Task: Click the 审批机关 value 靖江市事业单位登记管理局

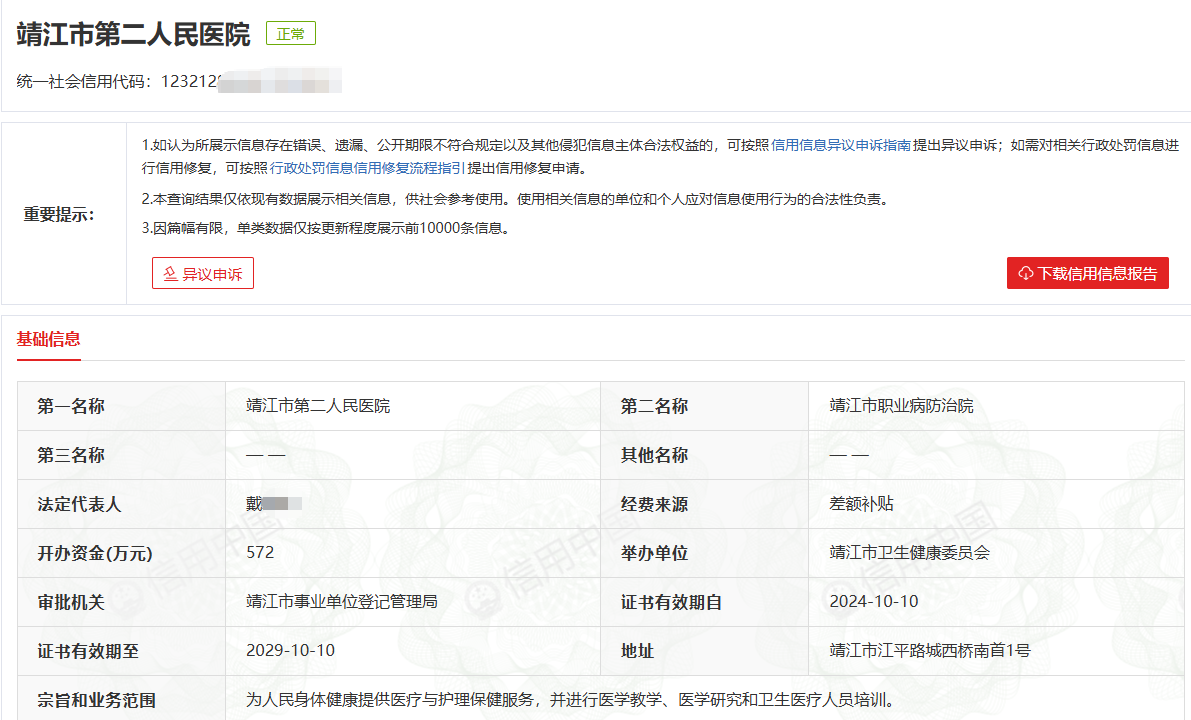Action: (x=341, y=602)
